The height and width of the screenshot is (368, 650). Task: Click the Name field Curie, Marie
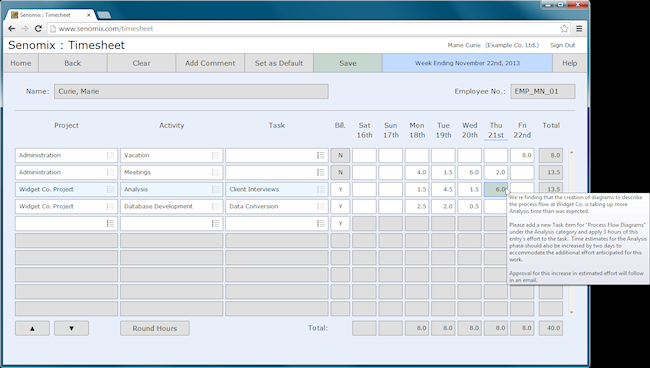click(x=191, y=91)
